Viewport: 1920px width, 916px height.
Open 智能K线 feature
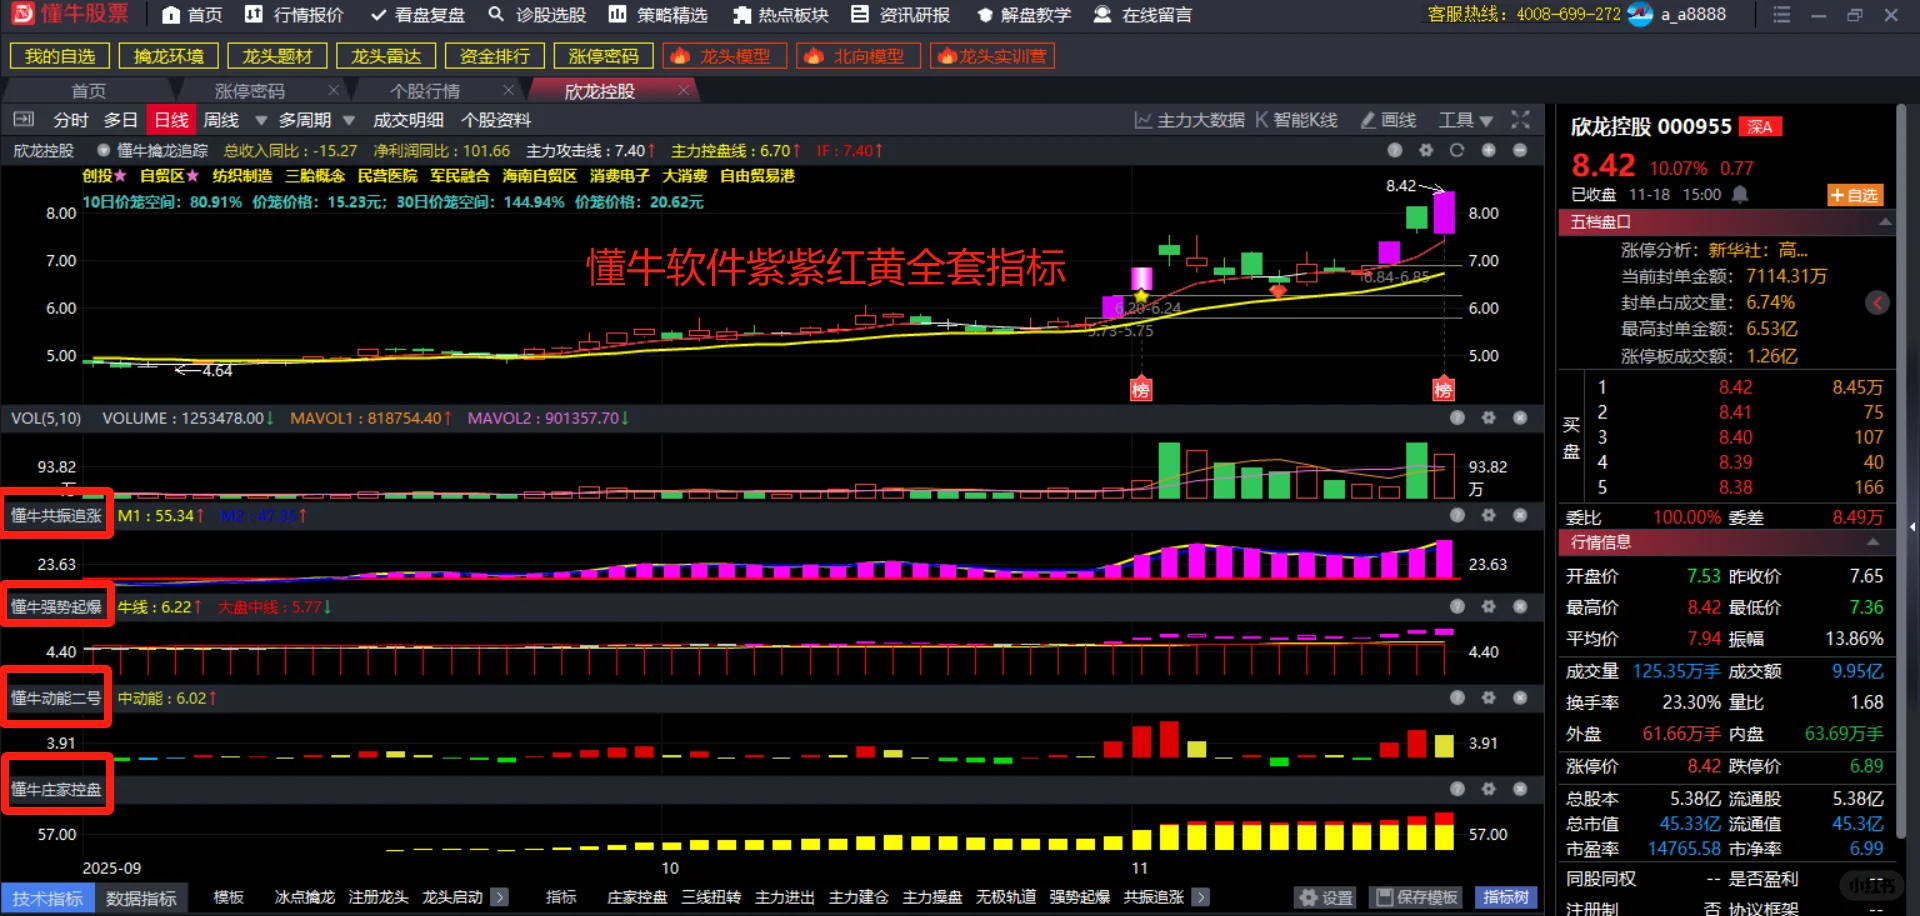1296,120
